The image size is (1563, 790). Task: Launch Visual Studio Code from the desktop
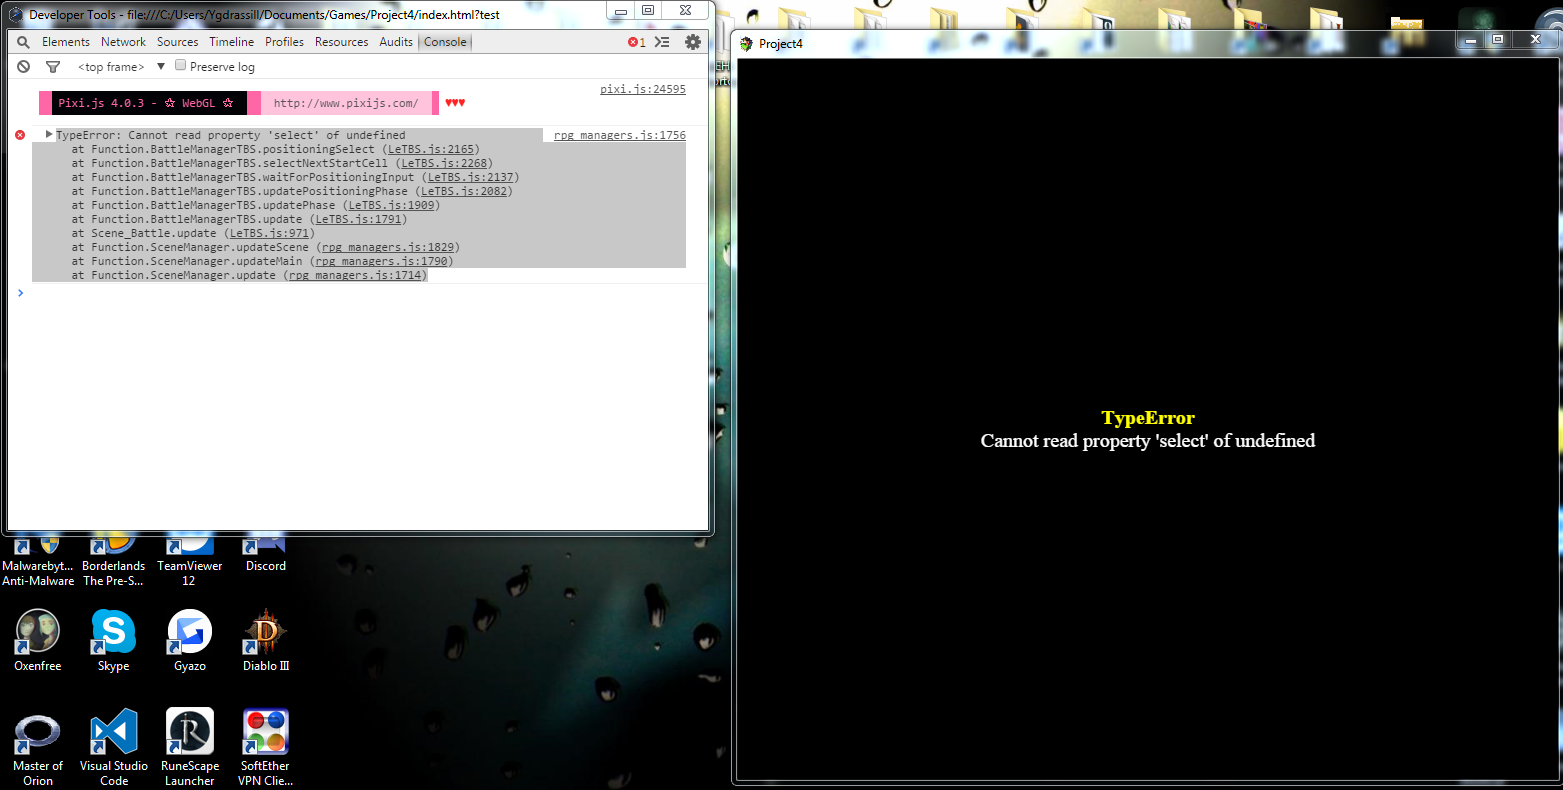pos(114,749)
